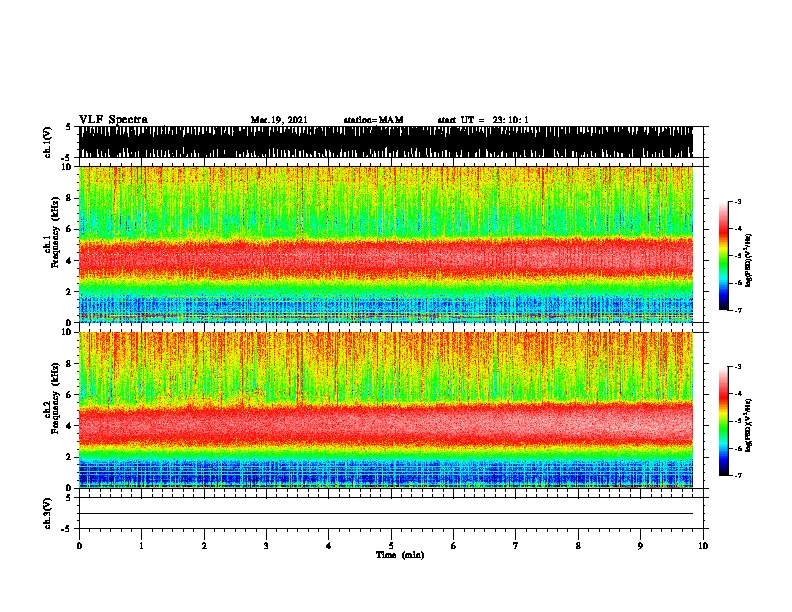
Task: Click time axis tick label "3"
Action: tap(266, 546)
